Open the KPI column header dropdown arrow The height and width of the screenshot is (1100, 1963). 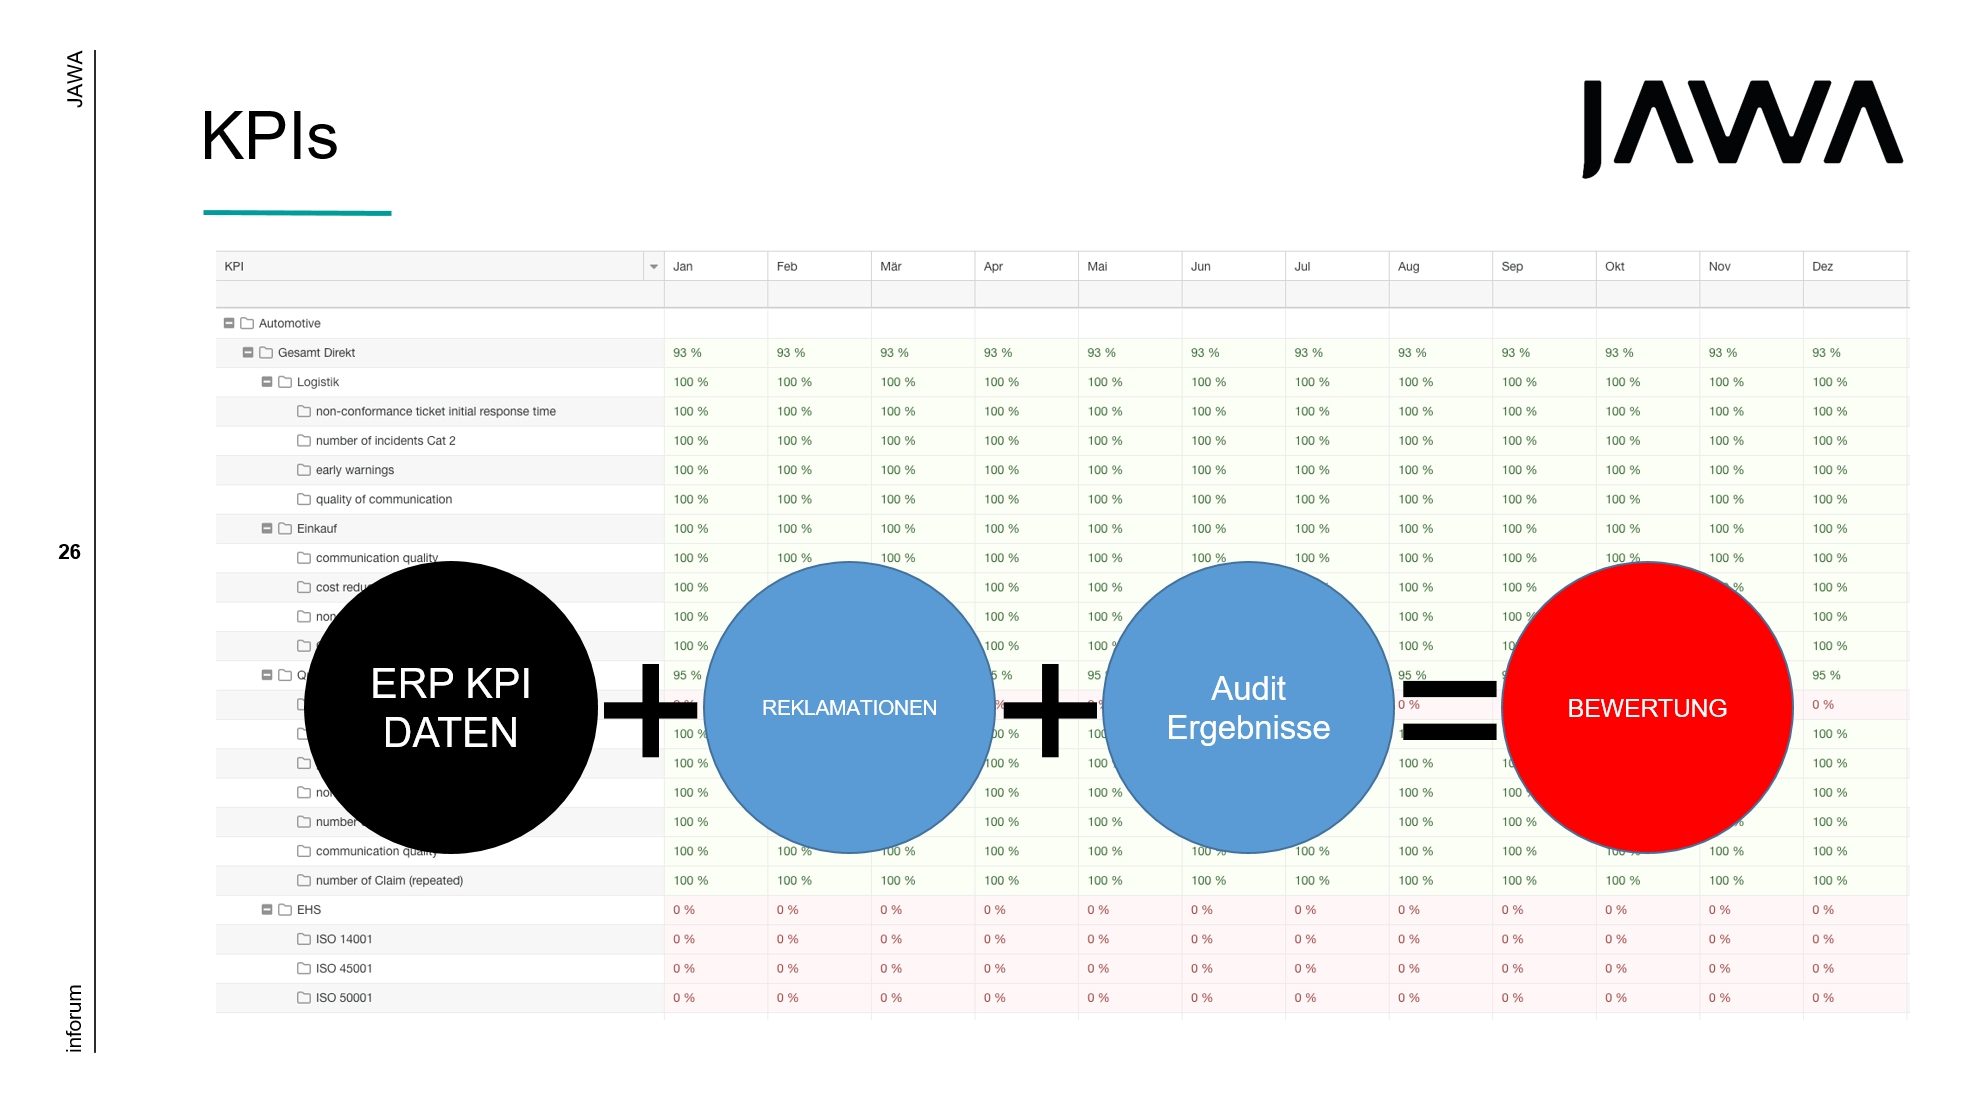[654, 267]
